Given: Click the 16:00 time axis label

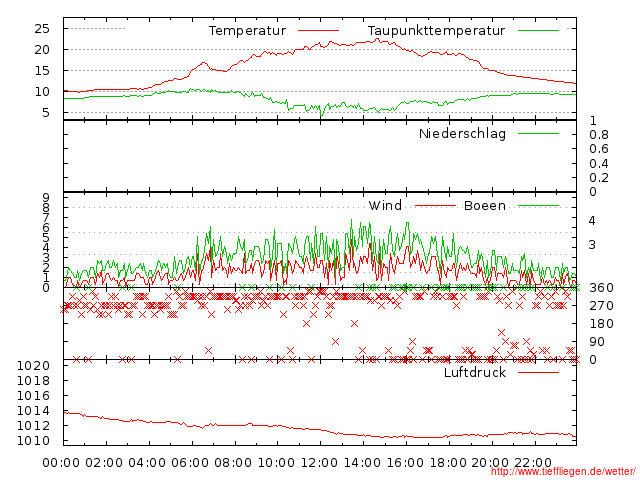Looking at the screenshot, I should pyautogui.click(x=405, y=463).
